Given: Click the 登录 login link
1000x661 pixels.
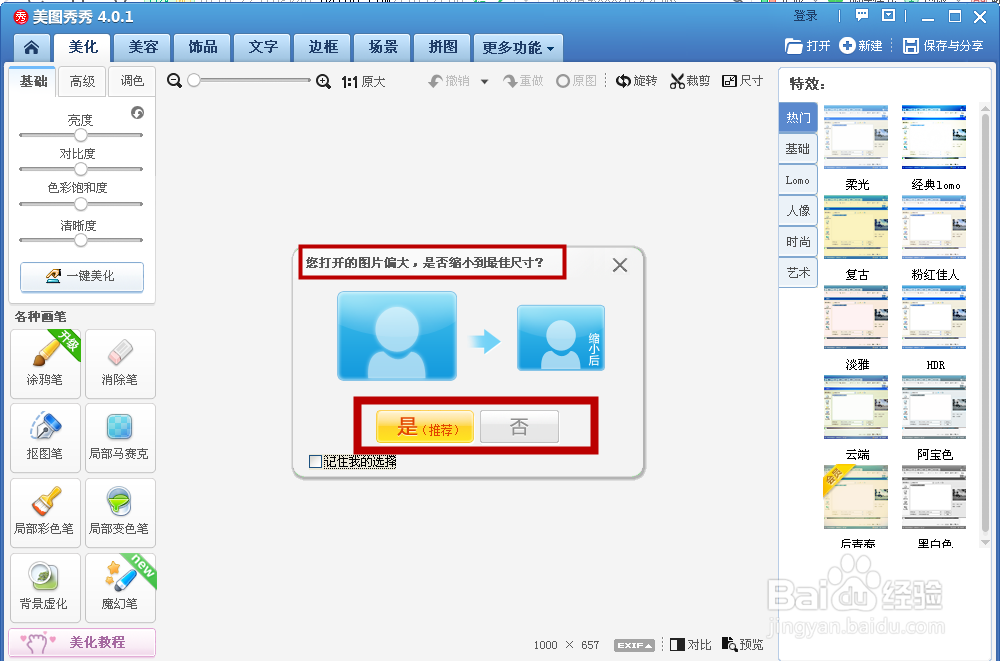Looking at the screenshot, I should 805,16.
